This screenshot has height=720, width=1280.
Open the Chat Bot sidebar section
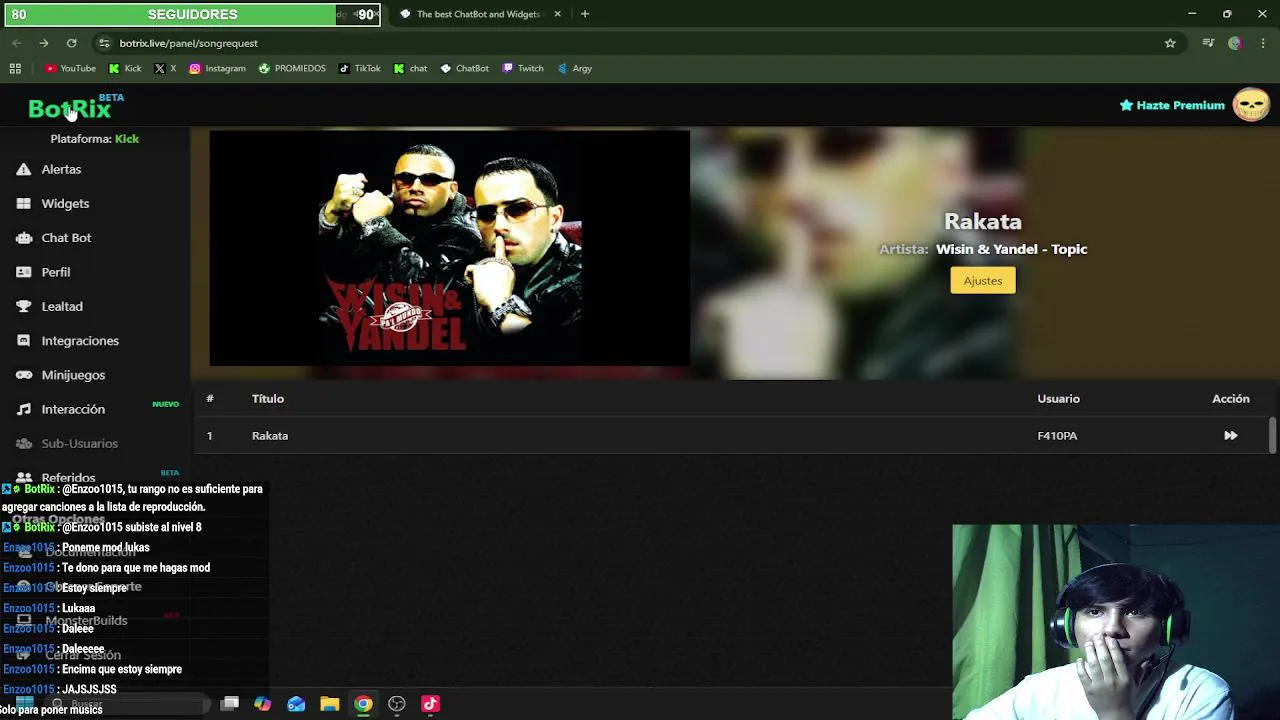66,238
